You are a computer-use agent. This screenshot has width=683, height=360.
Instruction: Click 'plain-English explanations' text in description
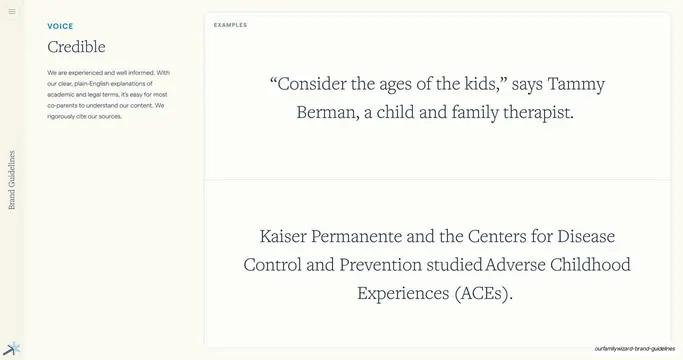tap(113, 84)
